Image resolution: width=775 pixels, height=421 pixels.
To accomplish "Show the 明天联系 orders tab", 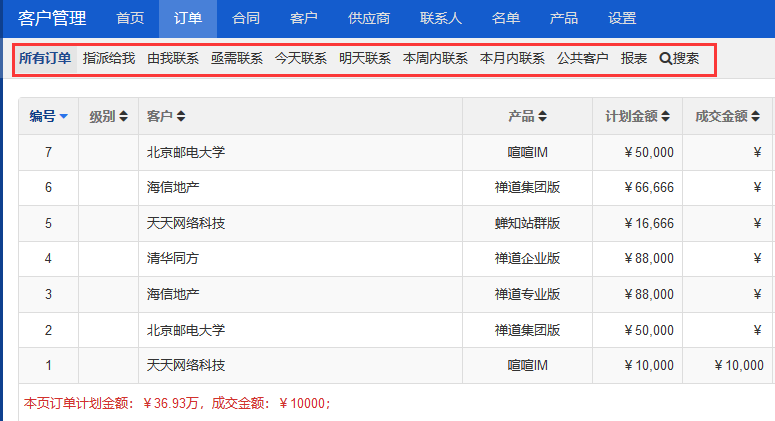I will pos(365,58).
